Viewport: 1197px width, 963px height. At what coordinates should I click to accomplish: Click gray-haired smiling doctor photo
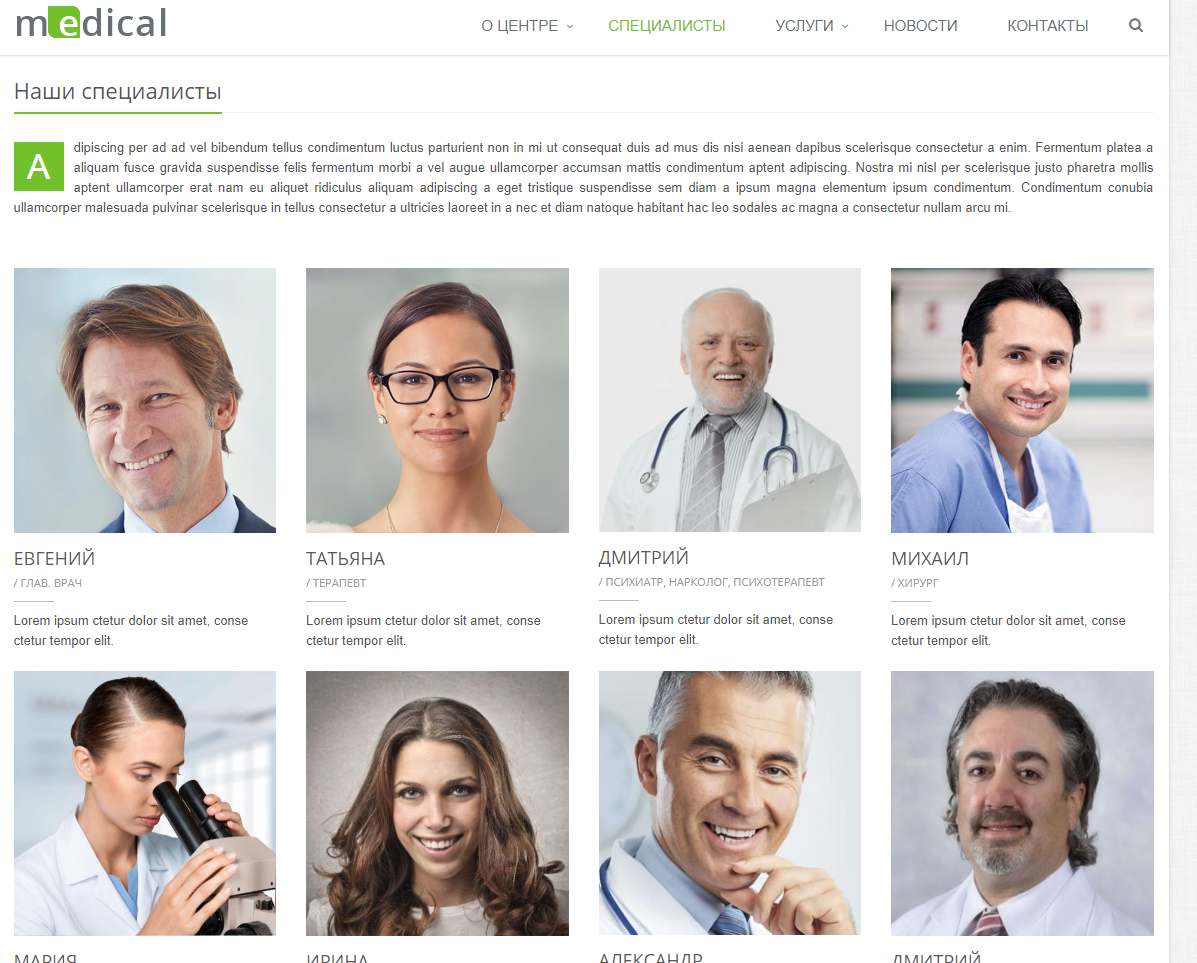(x=730, y=803)
